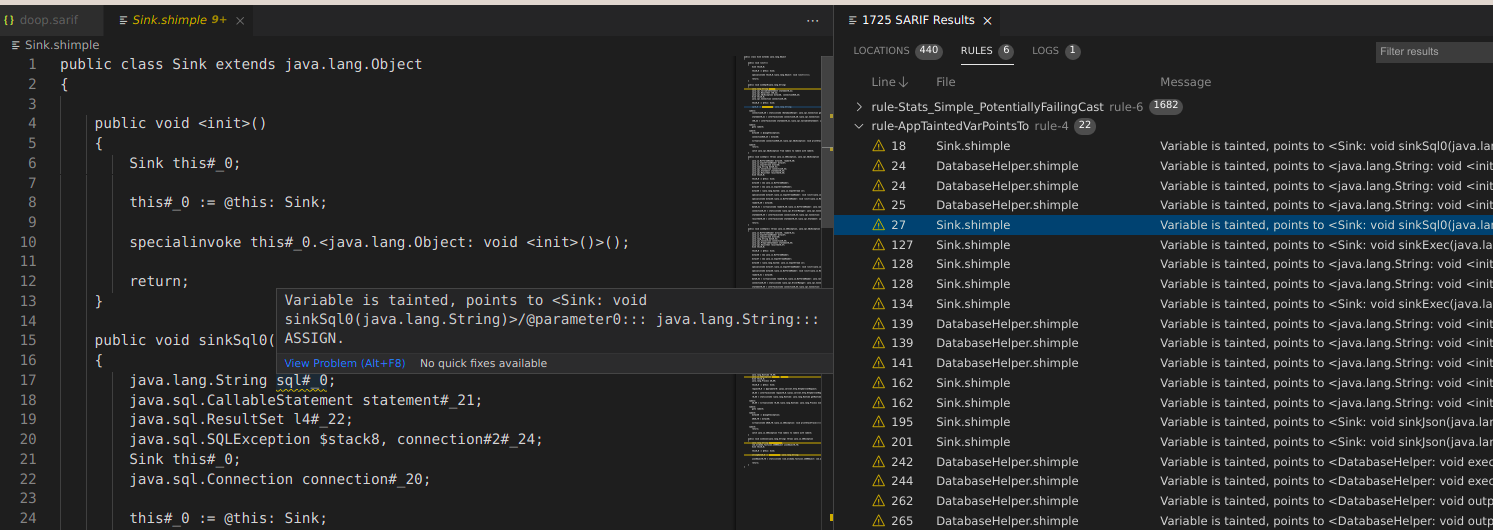Switch to the LOCATIONS tab
Image resolution: width=1493 pixels, height=530 pixels.
pyautogui.click(x=898, y=51)
